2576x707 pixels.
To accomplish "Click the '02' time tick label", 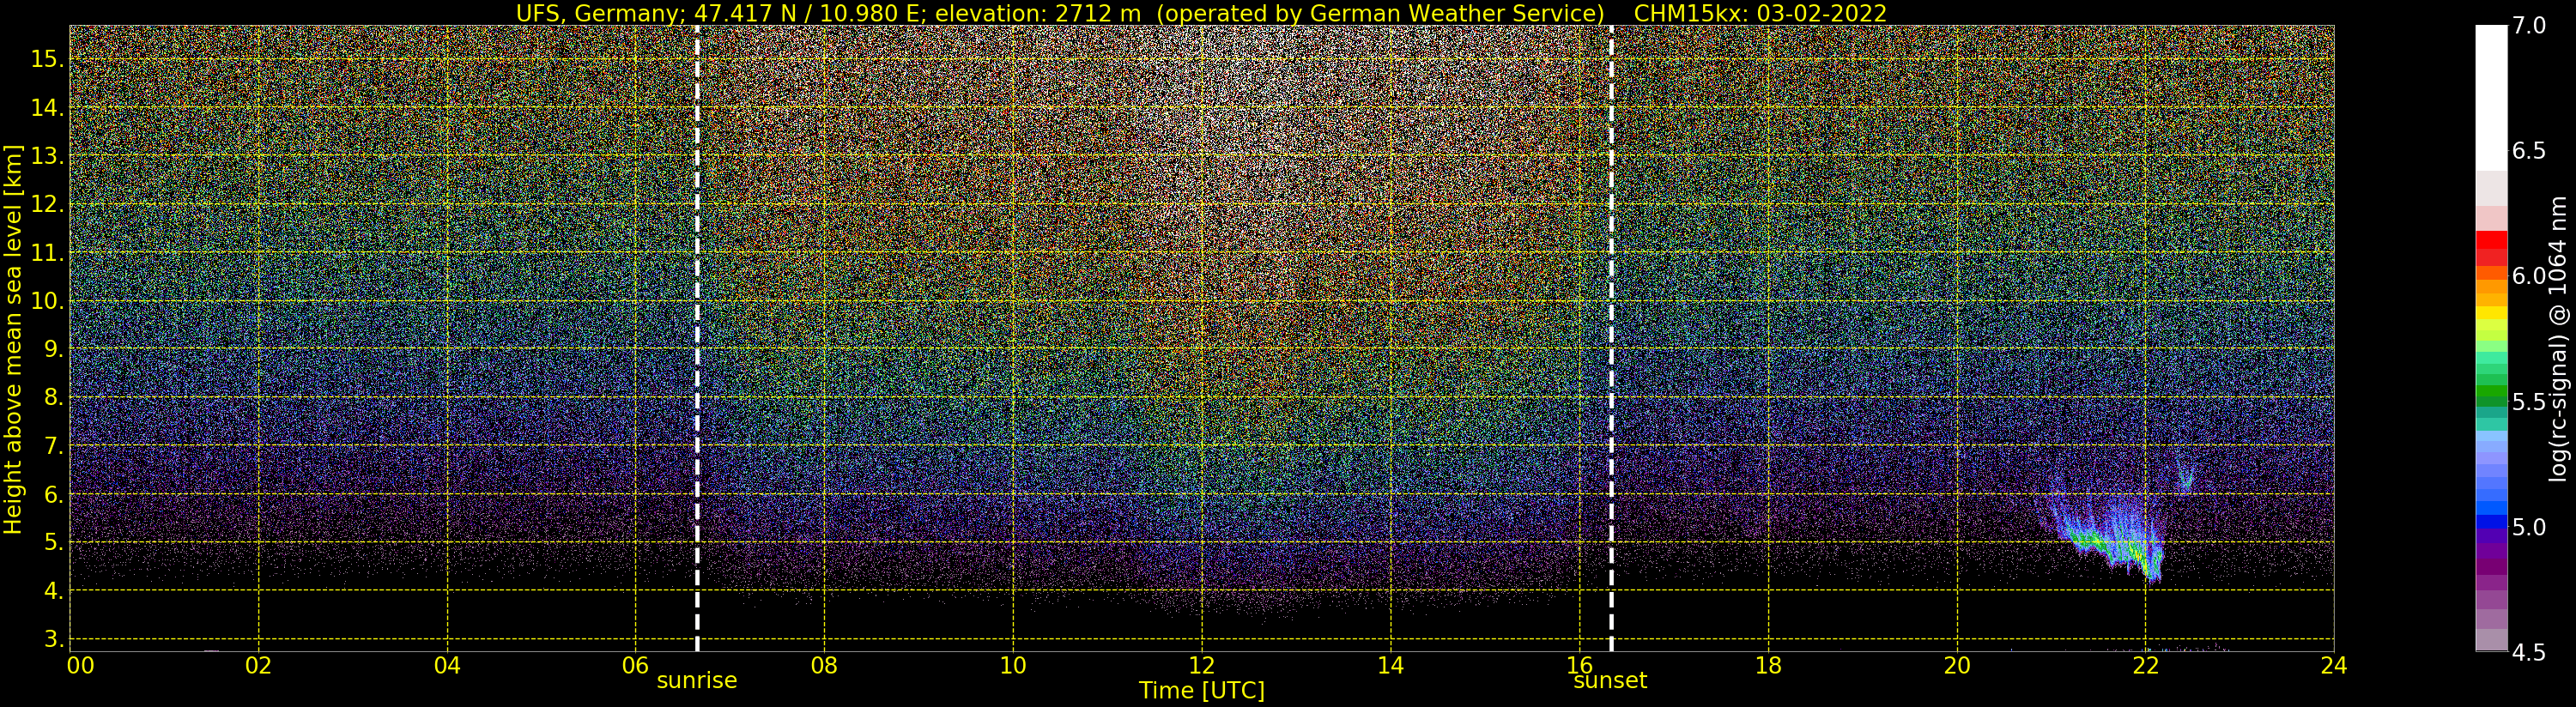I will pyautogui.click(x=259, y=666).
